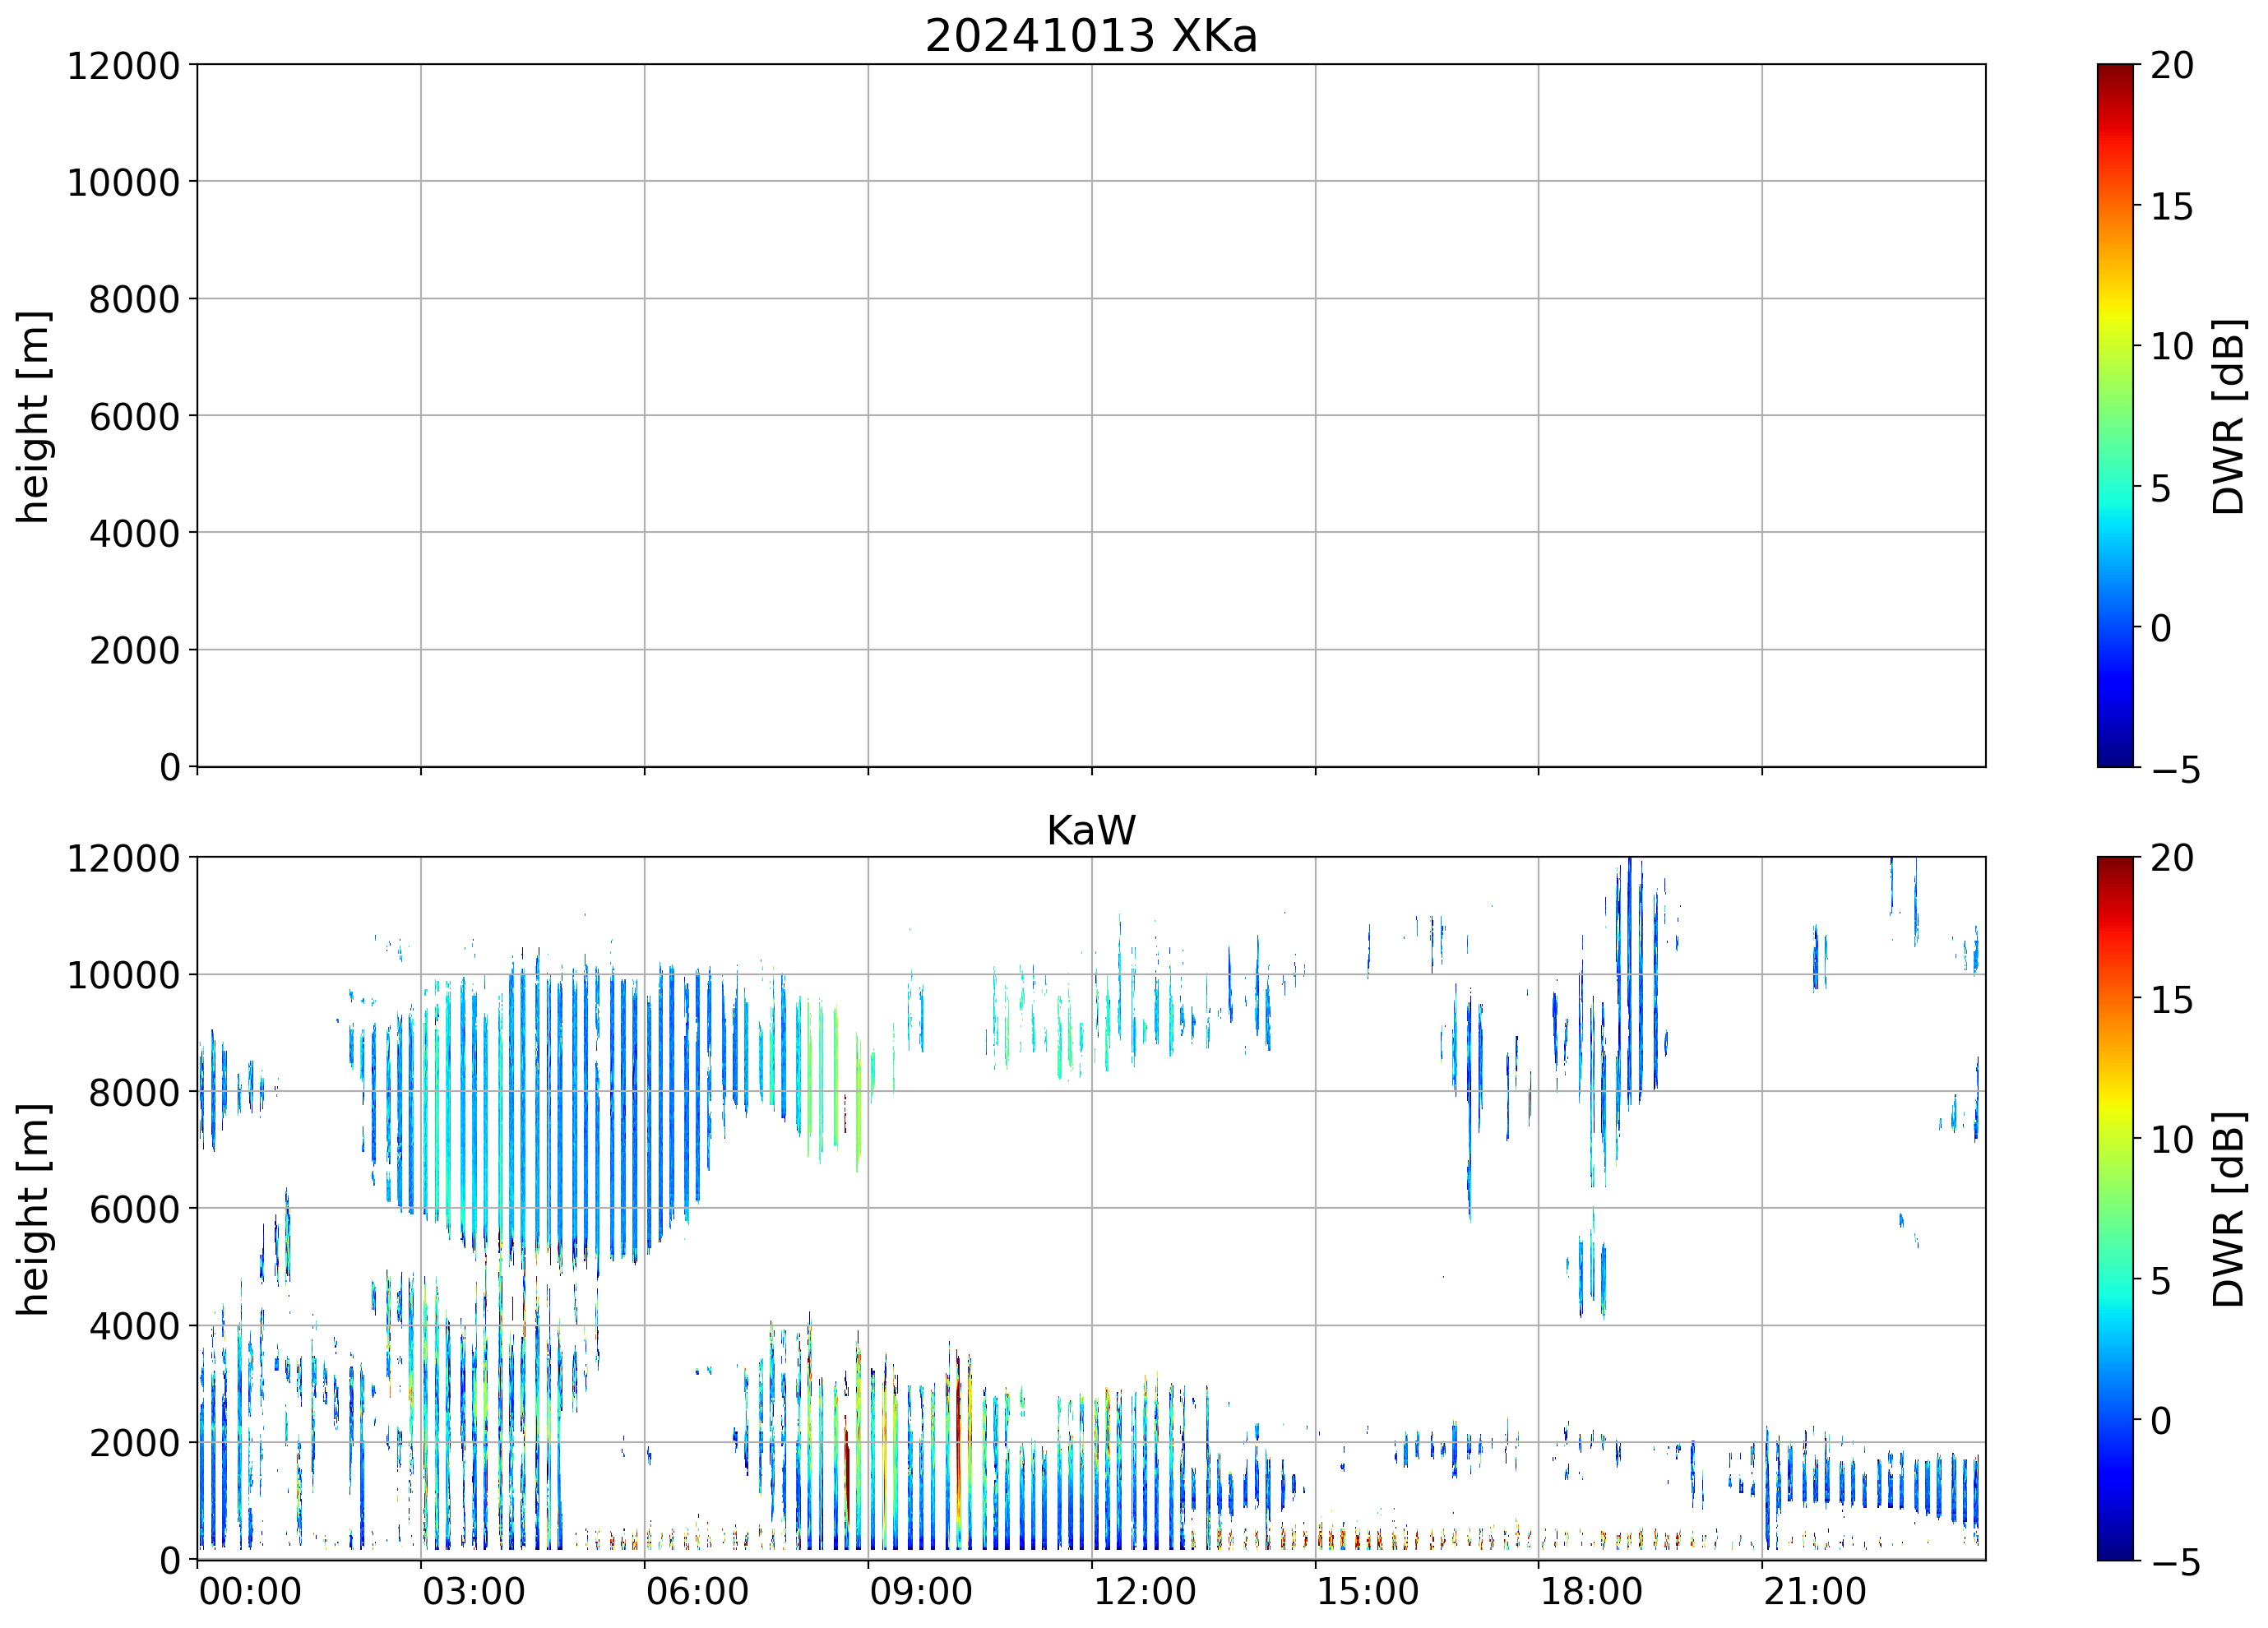The width and height of the screenshot is (2268, 1628).
Task: Click the '20241013 XKa' plot title
Action: 1090,37
